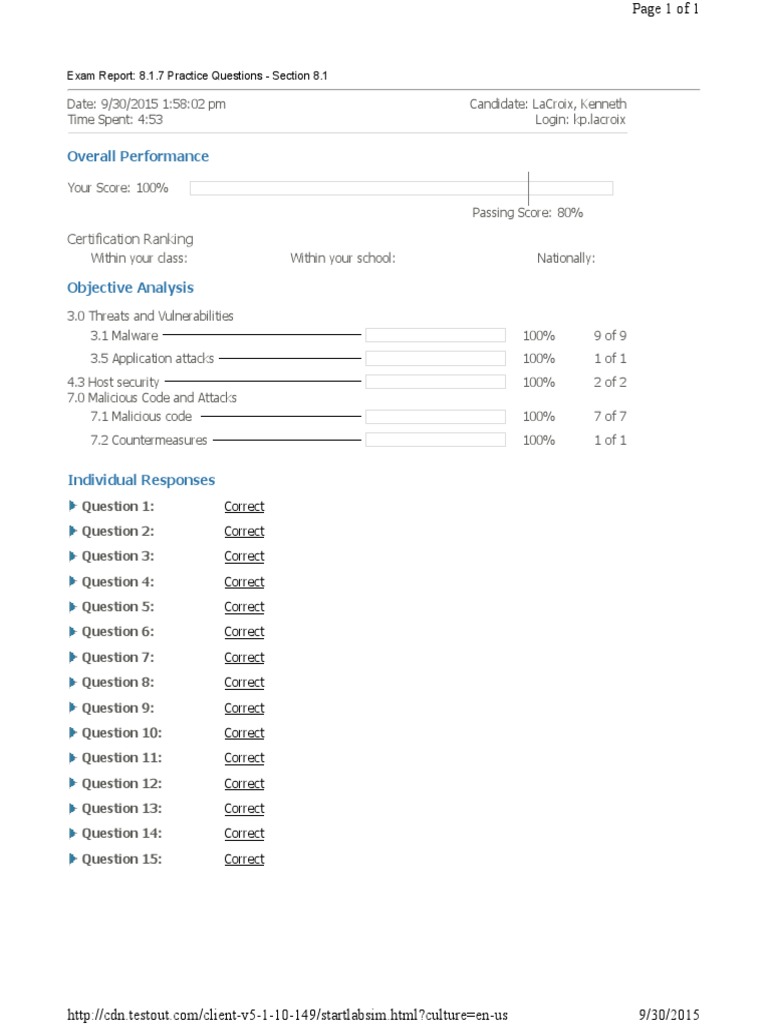Click the Date: 9/30/2015 1:58:02 pm text
The width and height of the screenshot is (768, 1024).
[146, 104]
